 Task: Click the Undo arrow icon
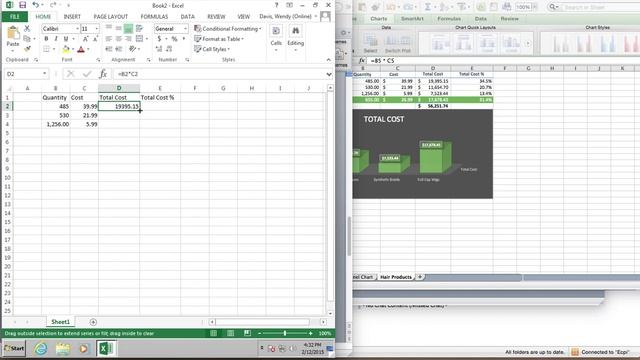tap(36, 5)
